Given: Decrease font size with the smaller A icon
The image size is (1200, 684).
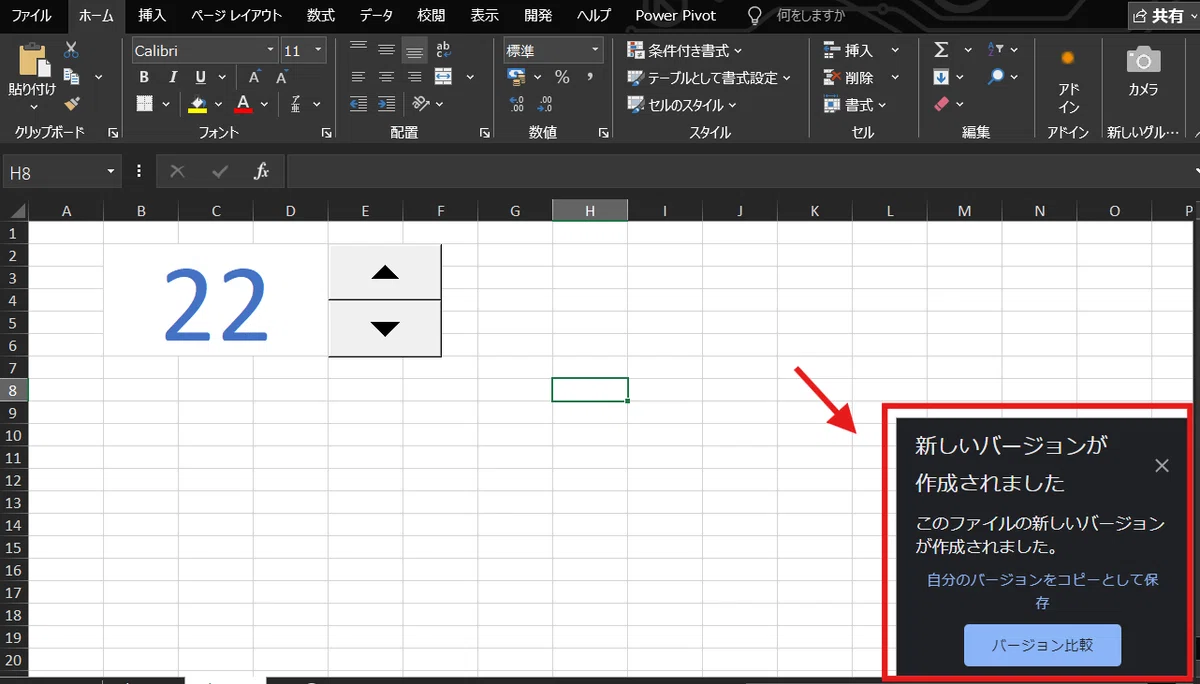Looking at the screenshot, I should coord(282,77).
